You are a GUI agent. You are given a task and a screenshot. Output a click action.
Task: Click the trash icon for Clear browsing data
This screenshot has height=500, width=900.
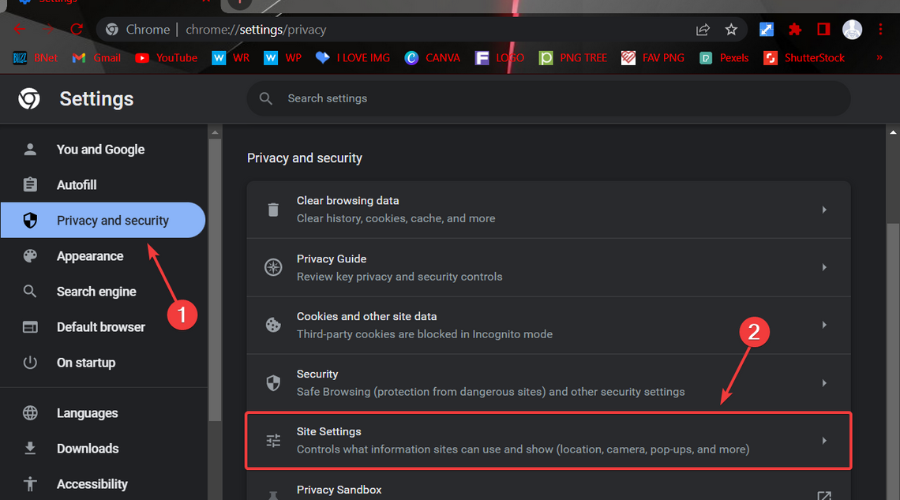pos(273,210)
